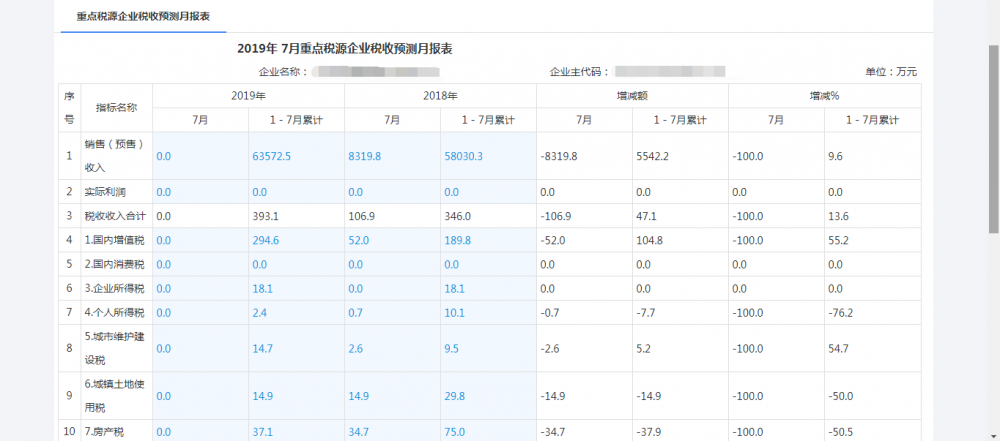The image size is (1000, 441).
Task: Edit the 2.4 value in 个人所得税 row
Action: point(260,313)
